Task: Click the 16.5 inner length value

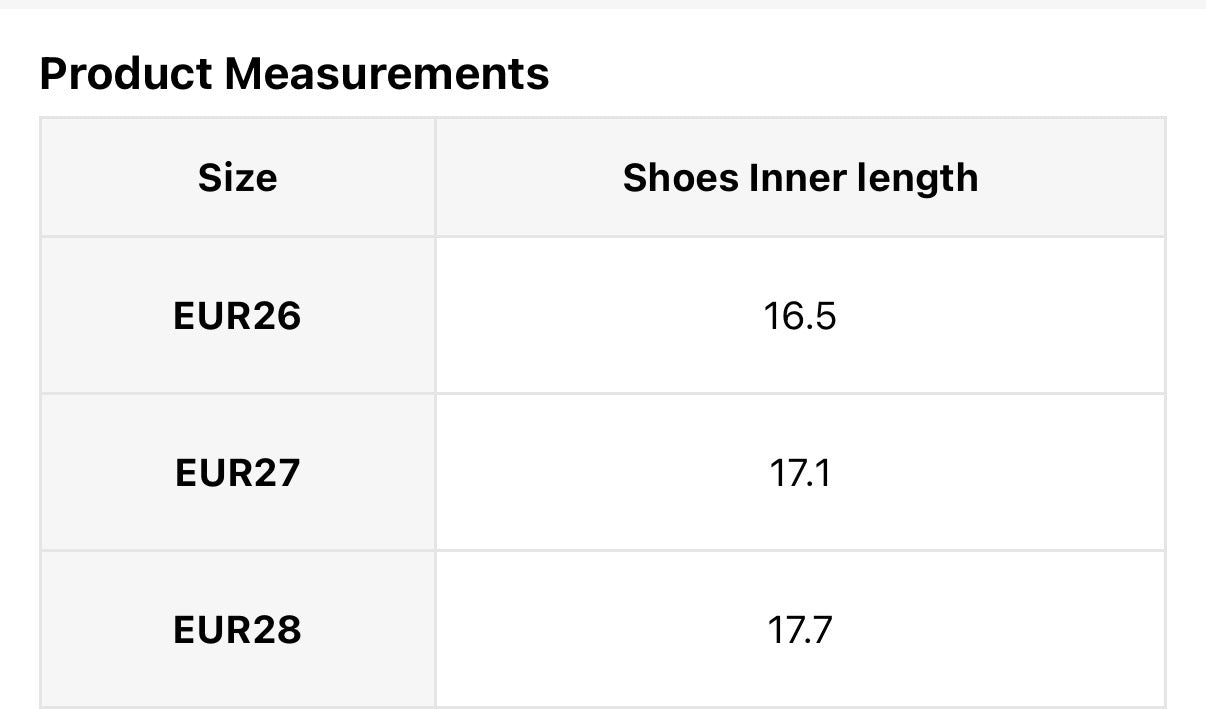Action: point(800,316)
